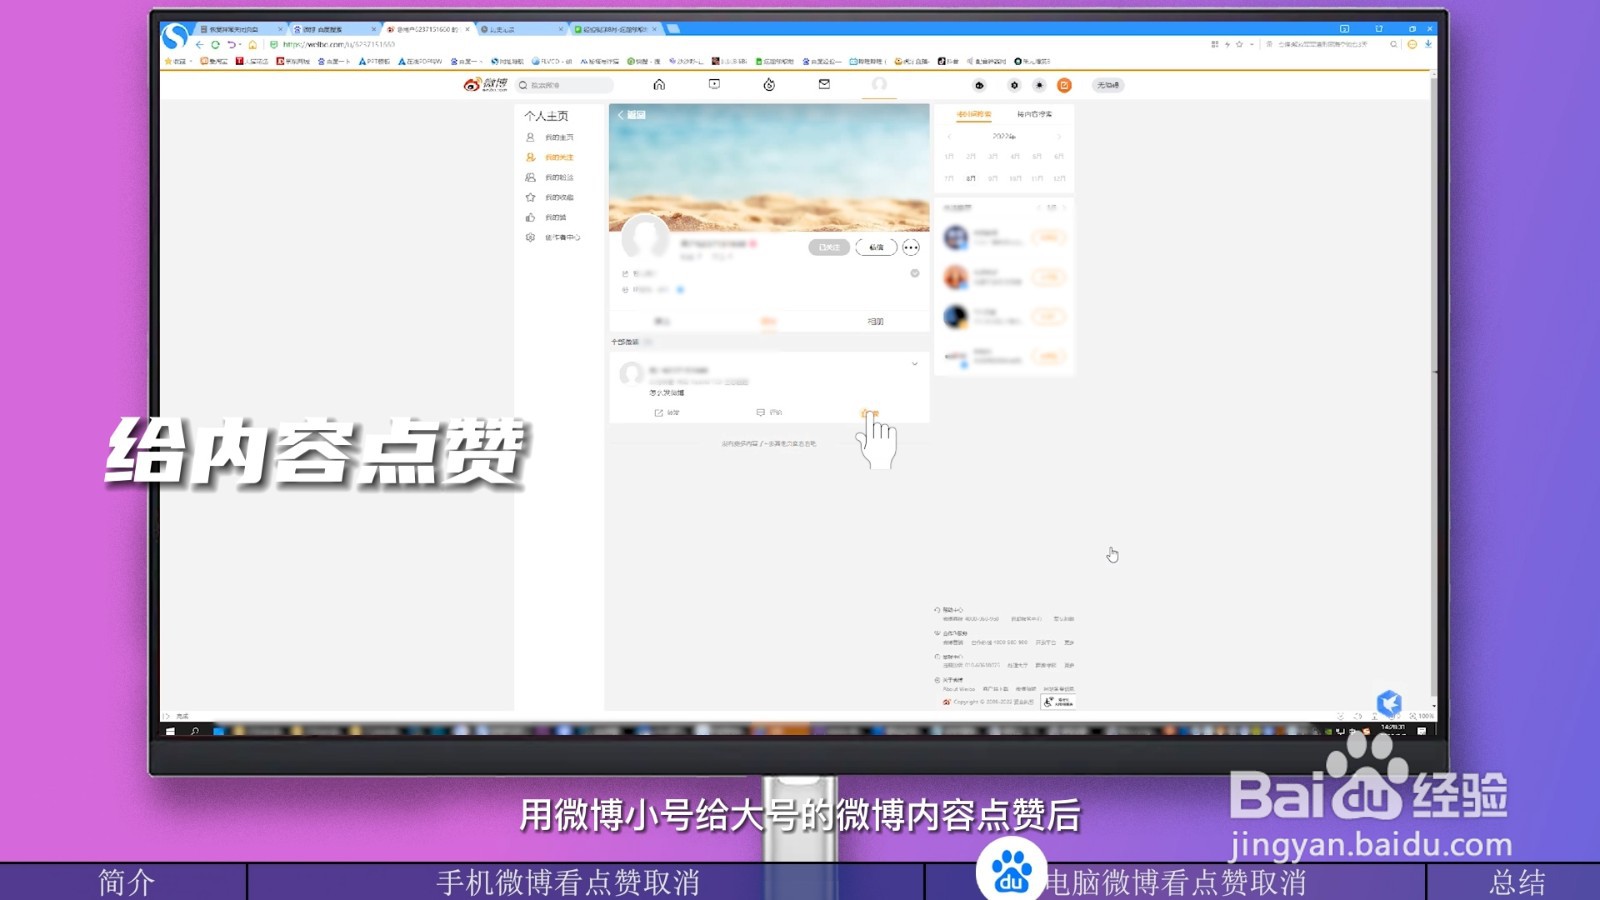The height and width of the screenshot is (900, 1600).
Task: Click the 无障碍 button in Weibo navbar
Action: [x=1108, y=85]
